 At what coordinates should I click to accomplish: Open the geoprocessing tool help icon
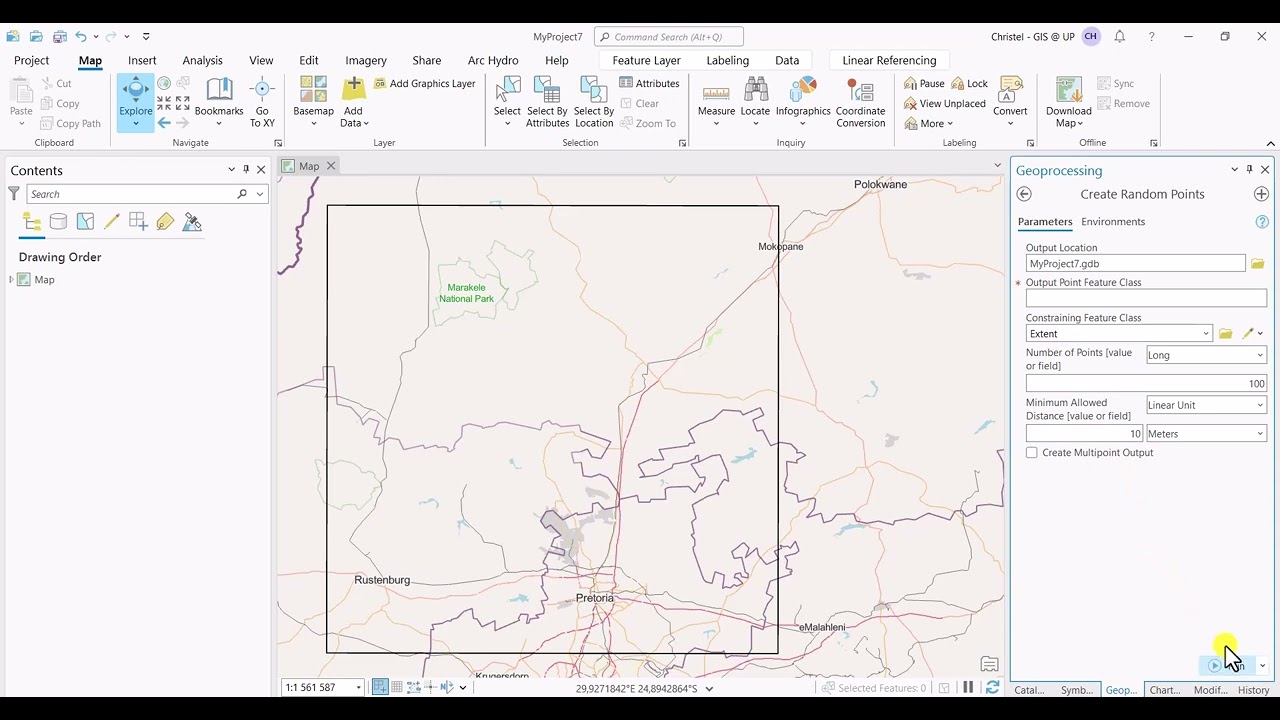1262,222
